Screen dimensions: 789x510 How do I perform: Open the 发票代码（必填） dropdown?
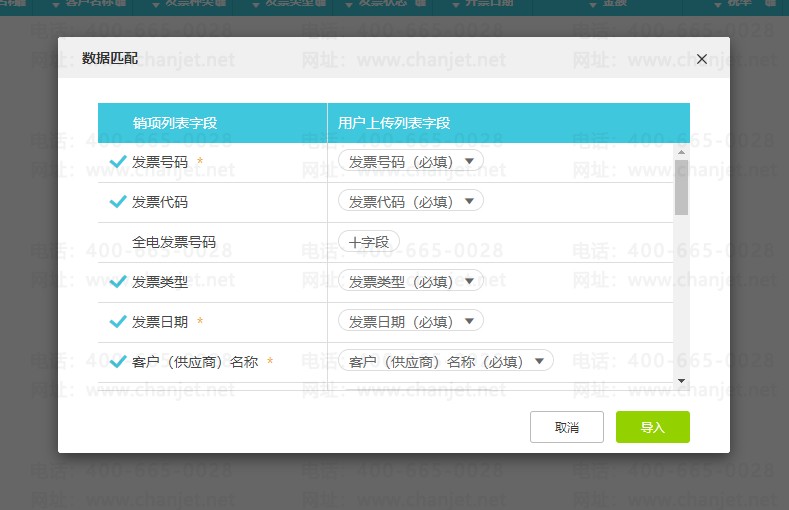[x=411, y=201]
